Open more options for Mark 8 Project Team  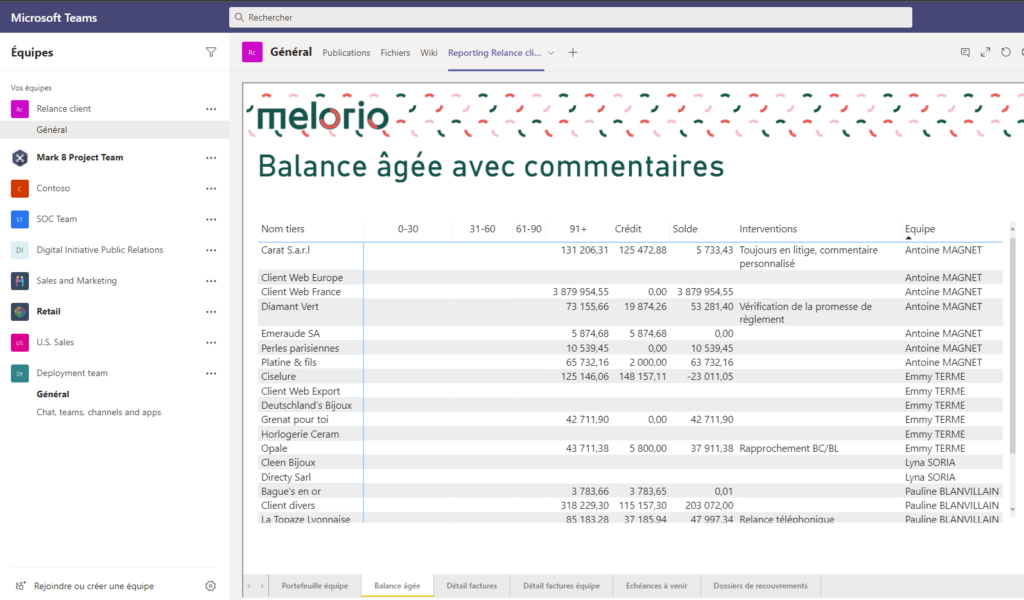211,158
